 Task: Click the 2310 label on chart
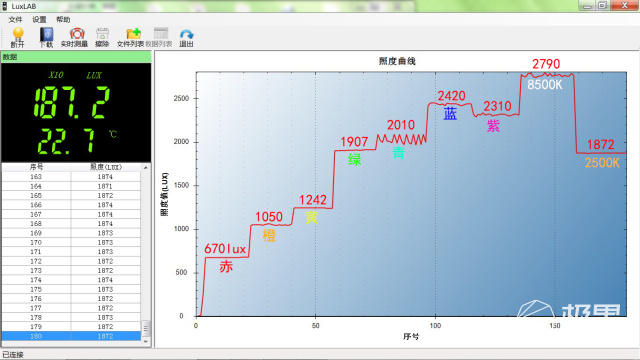pos(498,107)
